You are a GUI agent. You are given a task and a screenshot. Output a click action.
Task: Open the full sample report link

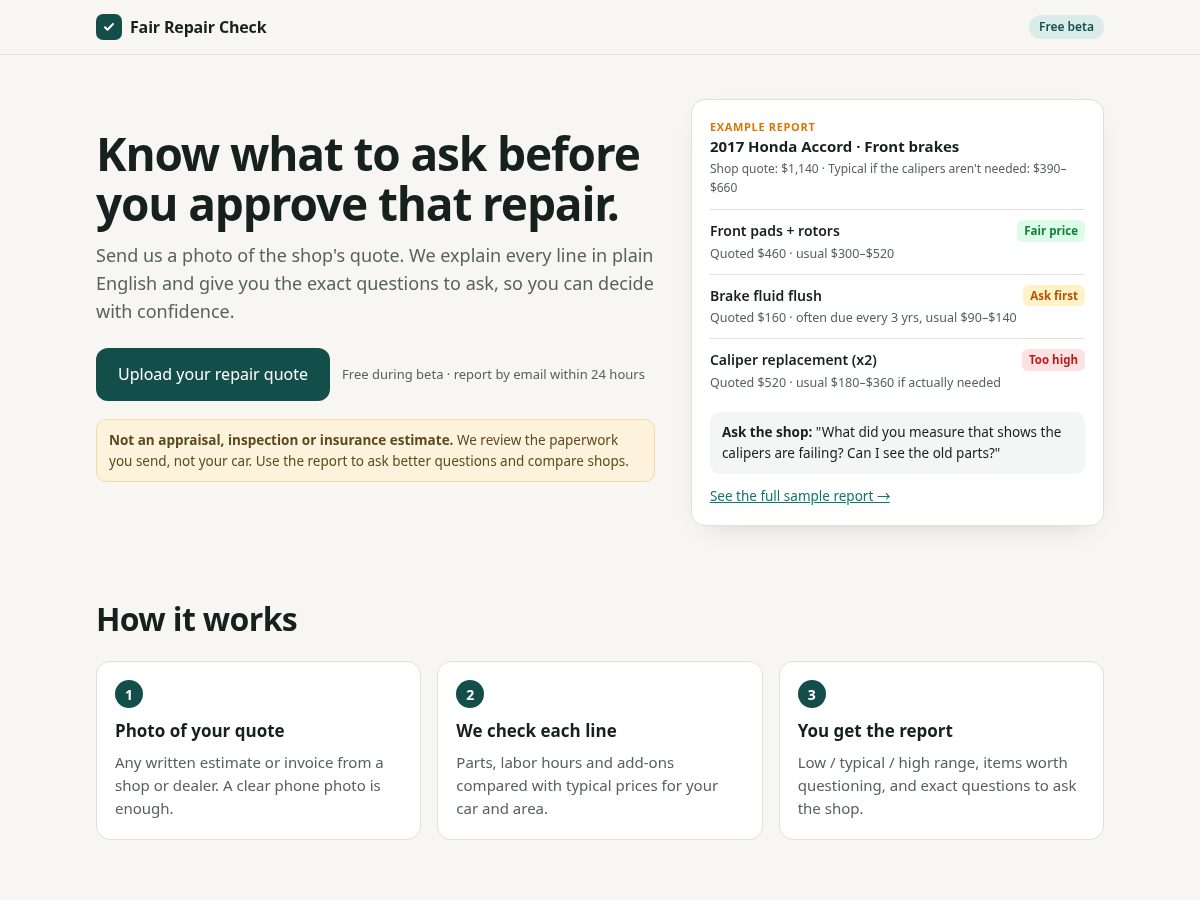click(x=800, y=496)
